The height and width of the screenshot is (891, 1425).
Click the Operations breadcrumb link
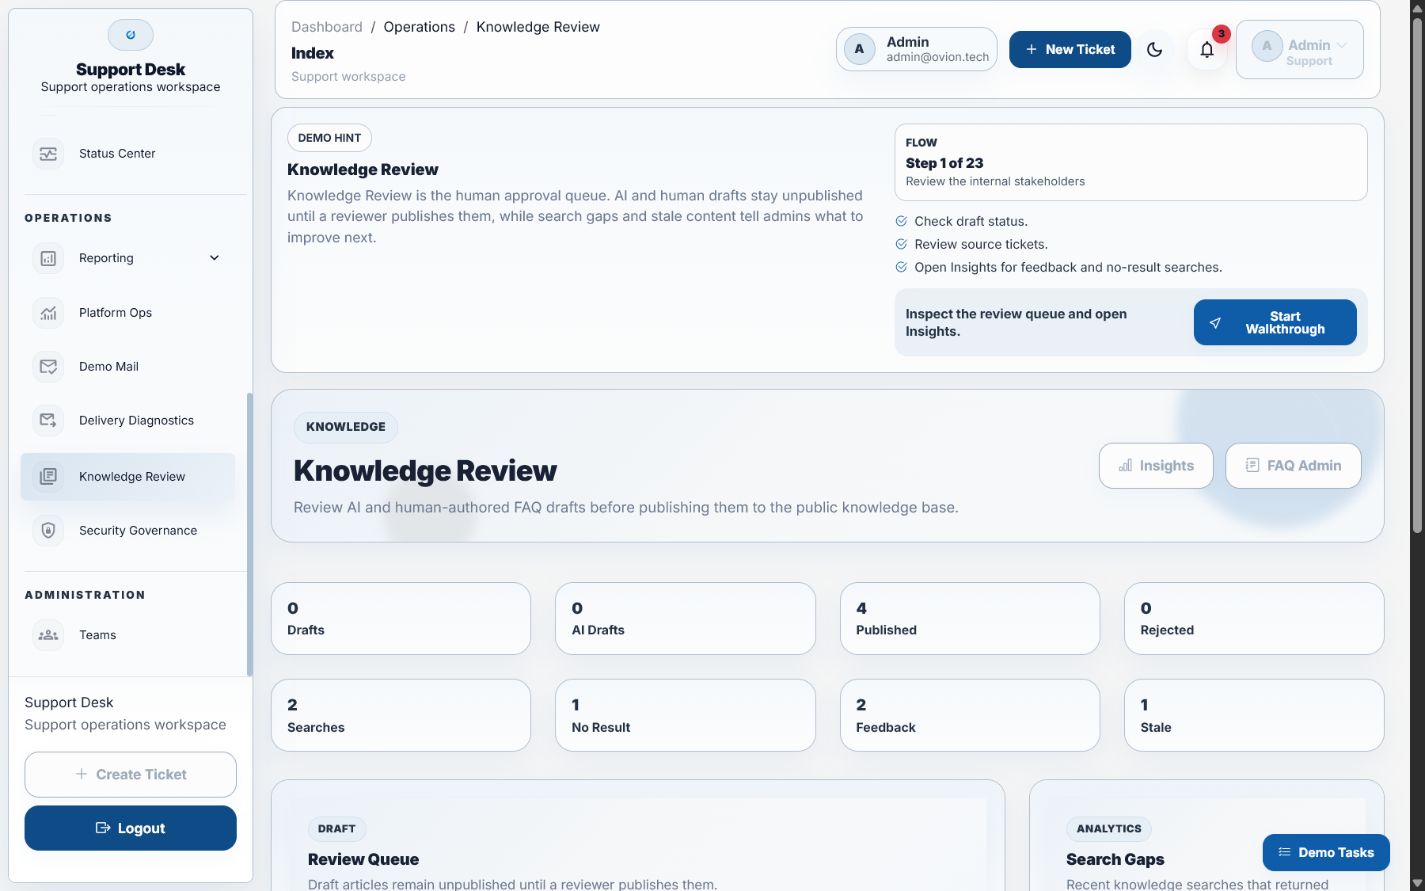pos(419,27)
